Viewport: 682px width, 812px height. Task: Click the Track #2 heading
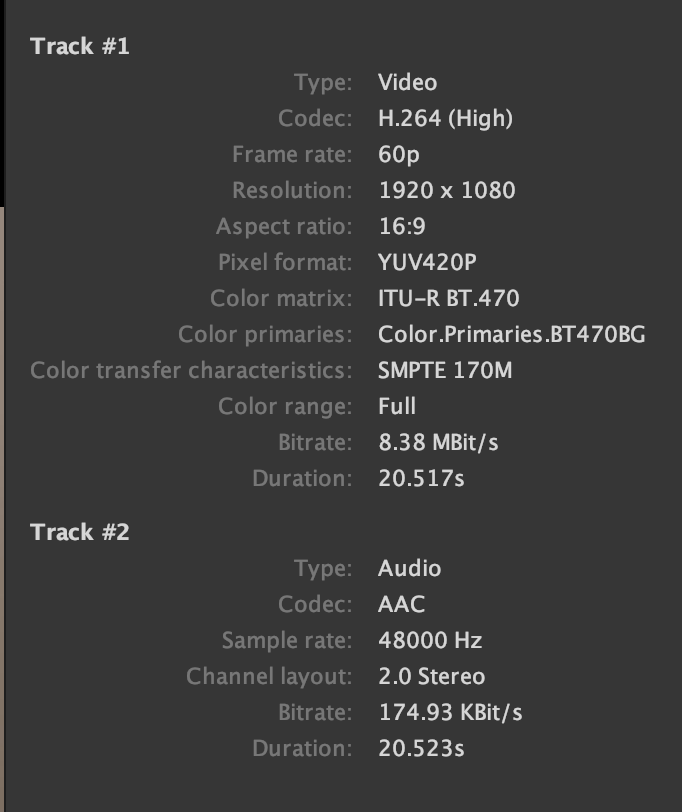[80, 532]
